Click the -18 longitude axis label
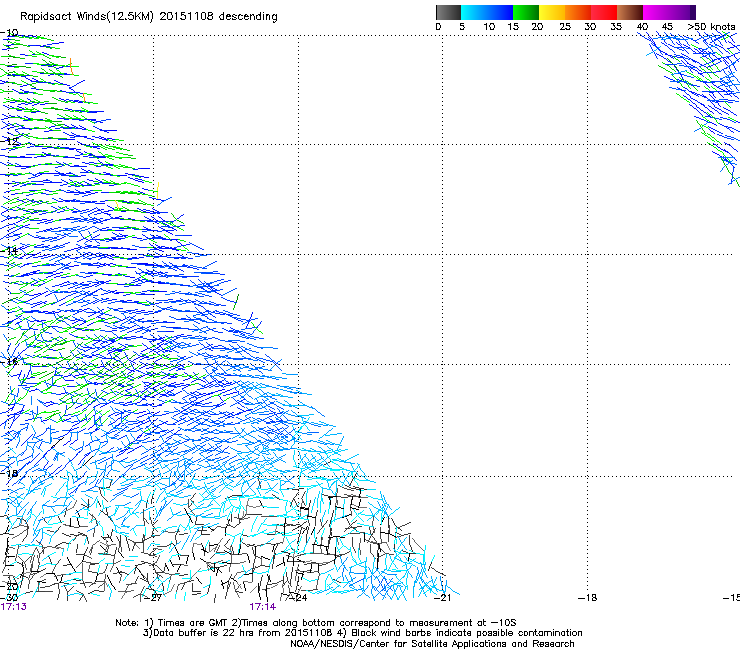This screenshot has width=740, height=650. point(587,598)
